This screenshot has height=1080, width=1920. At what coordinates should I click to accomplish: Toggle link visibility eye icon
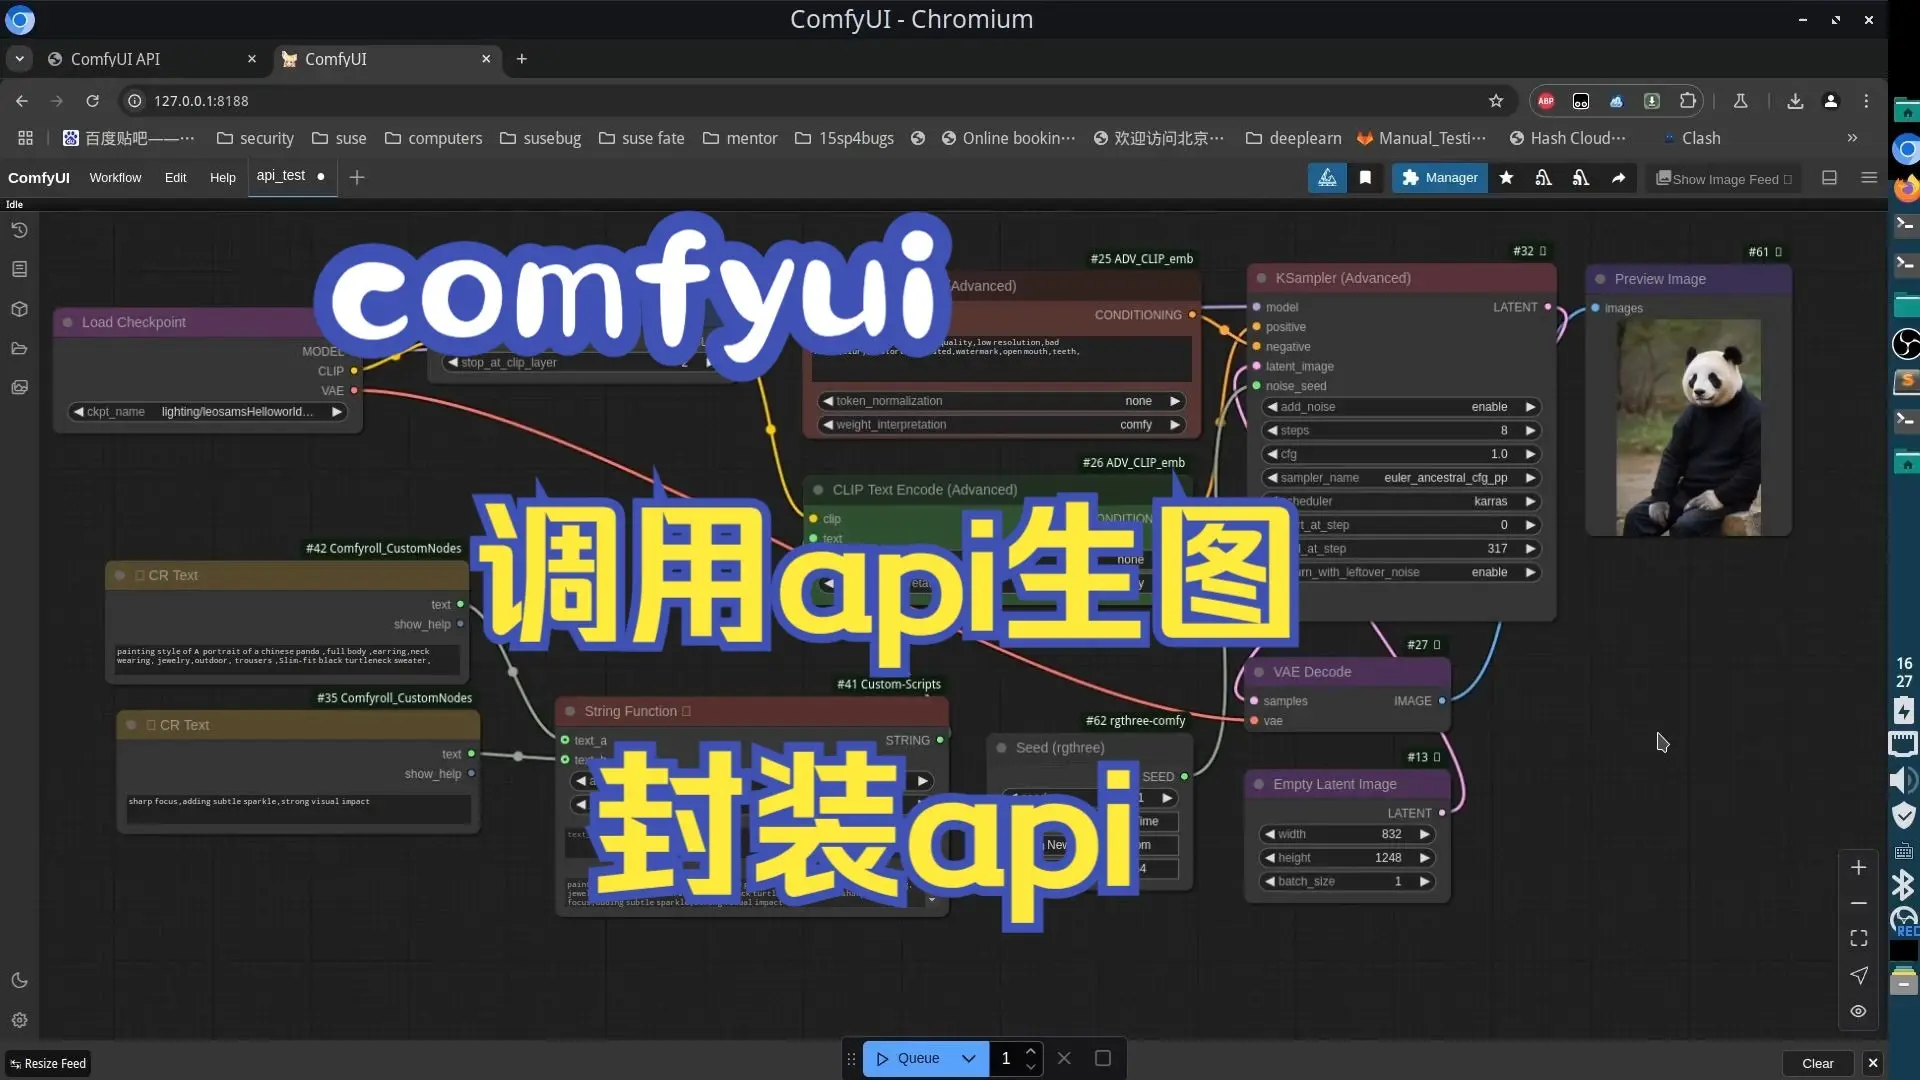pyautogui.click(x=1858, y=1011)
